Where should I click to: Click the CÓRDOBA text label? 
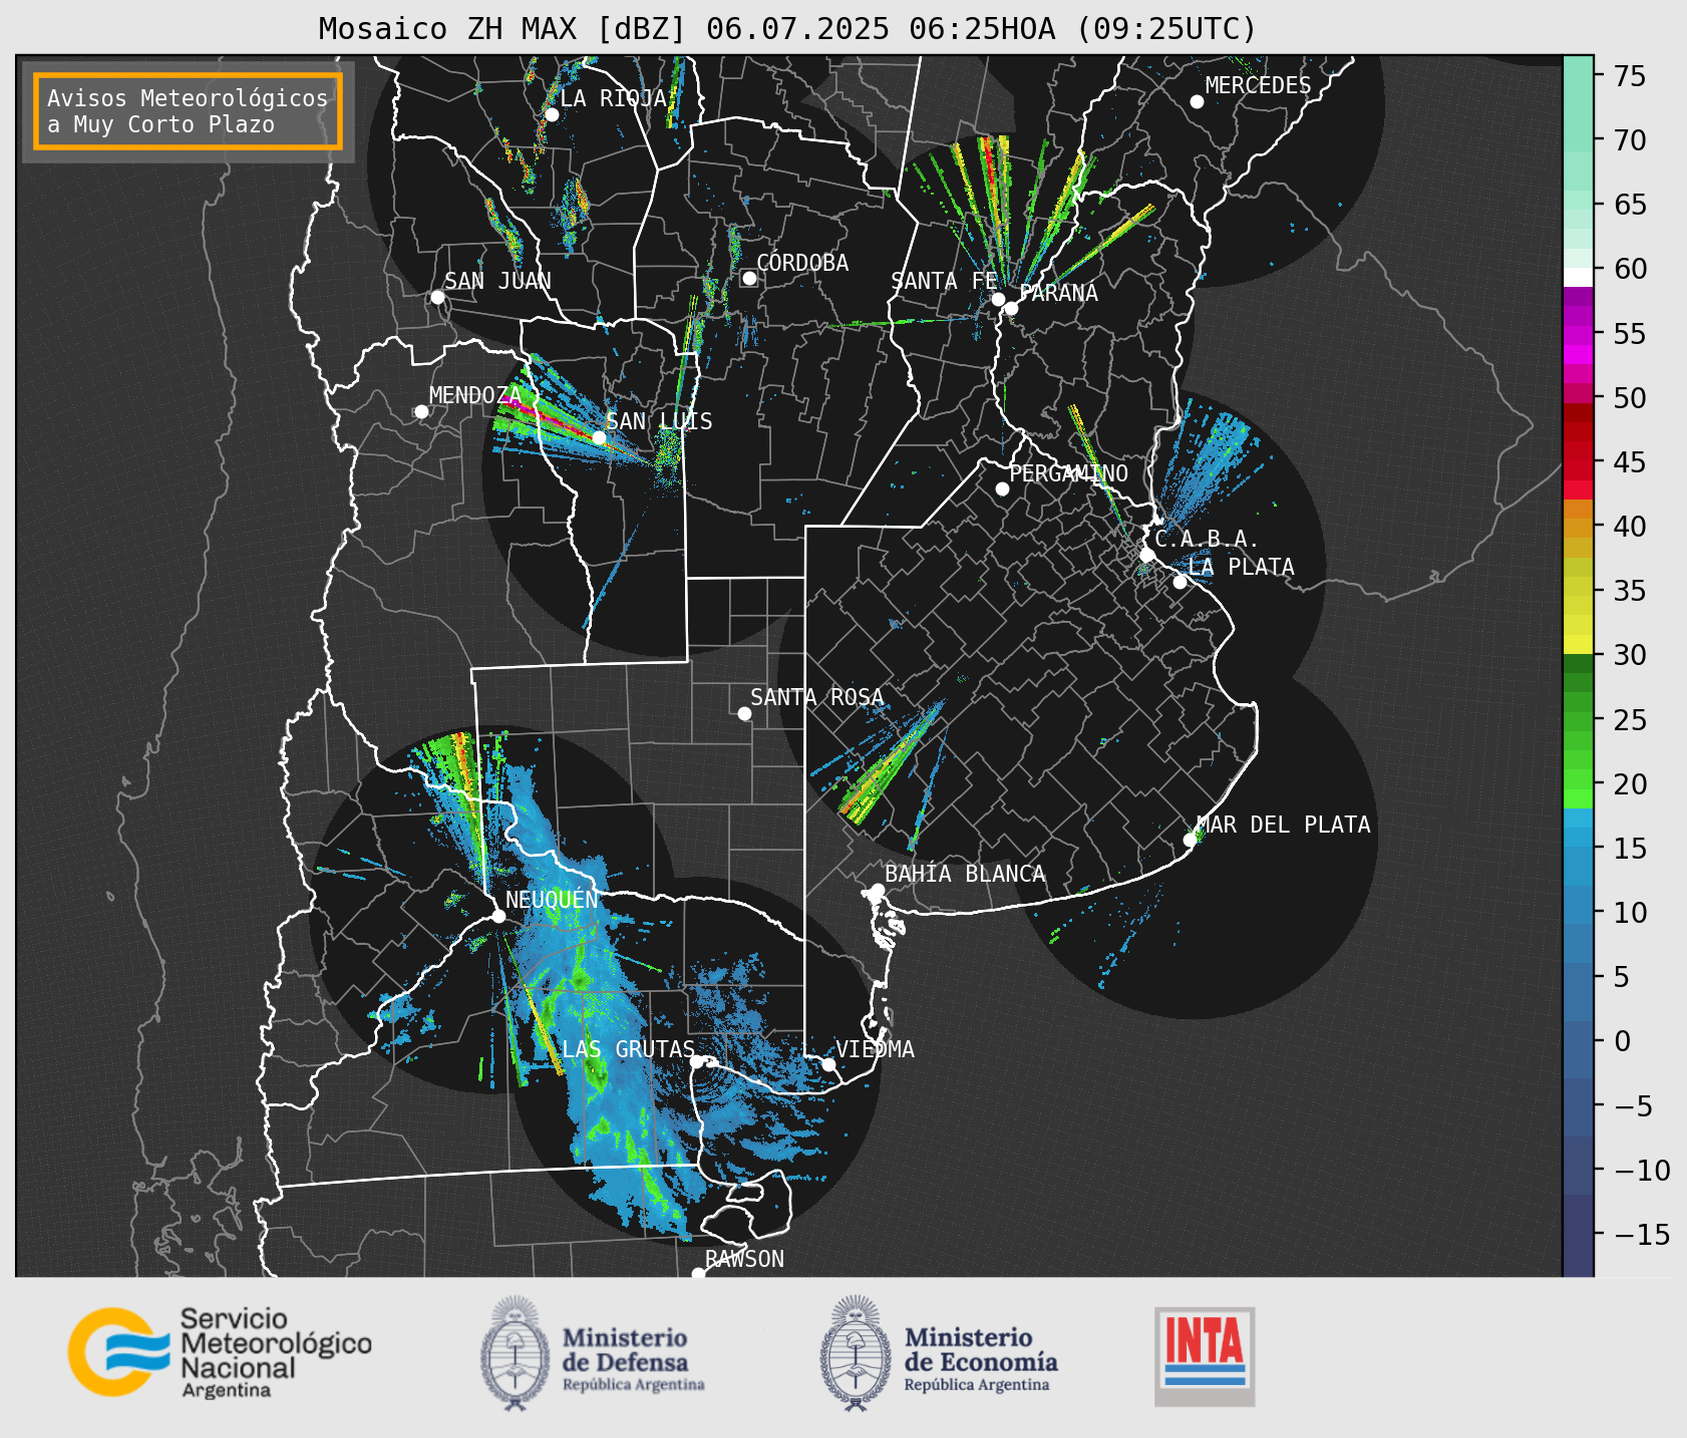[x=802, y=263]
